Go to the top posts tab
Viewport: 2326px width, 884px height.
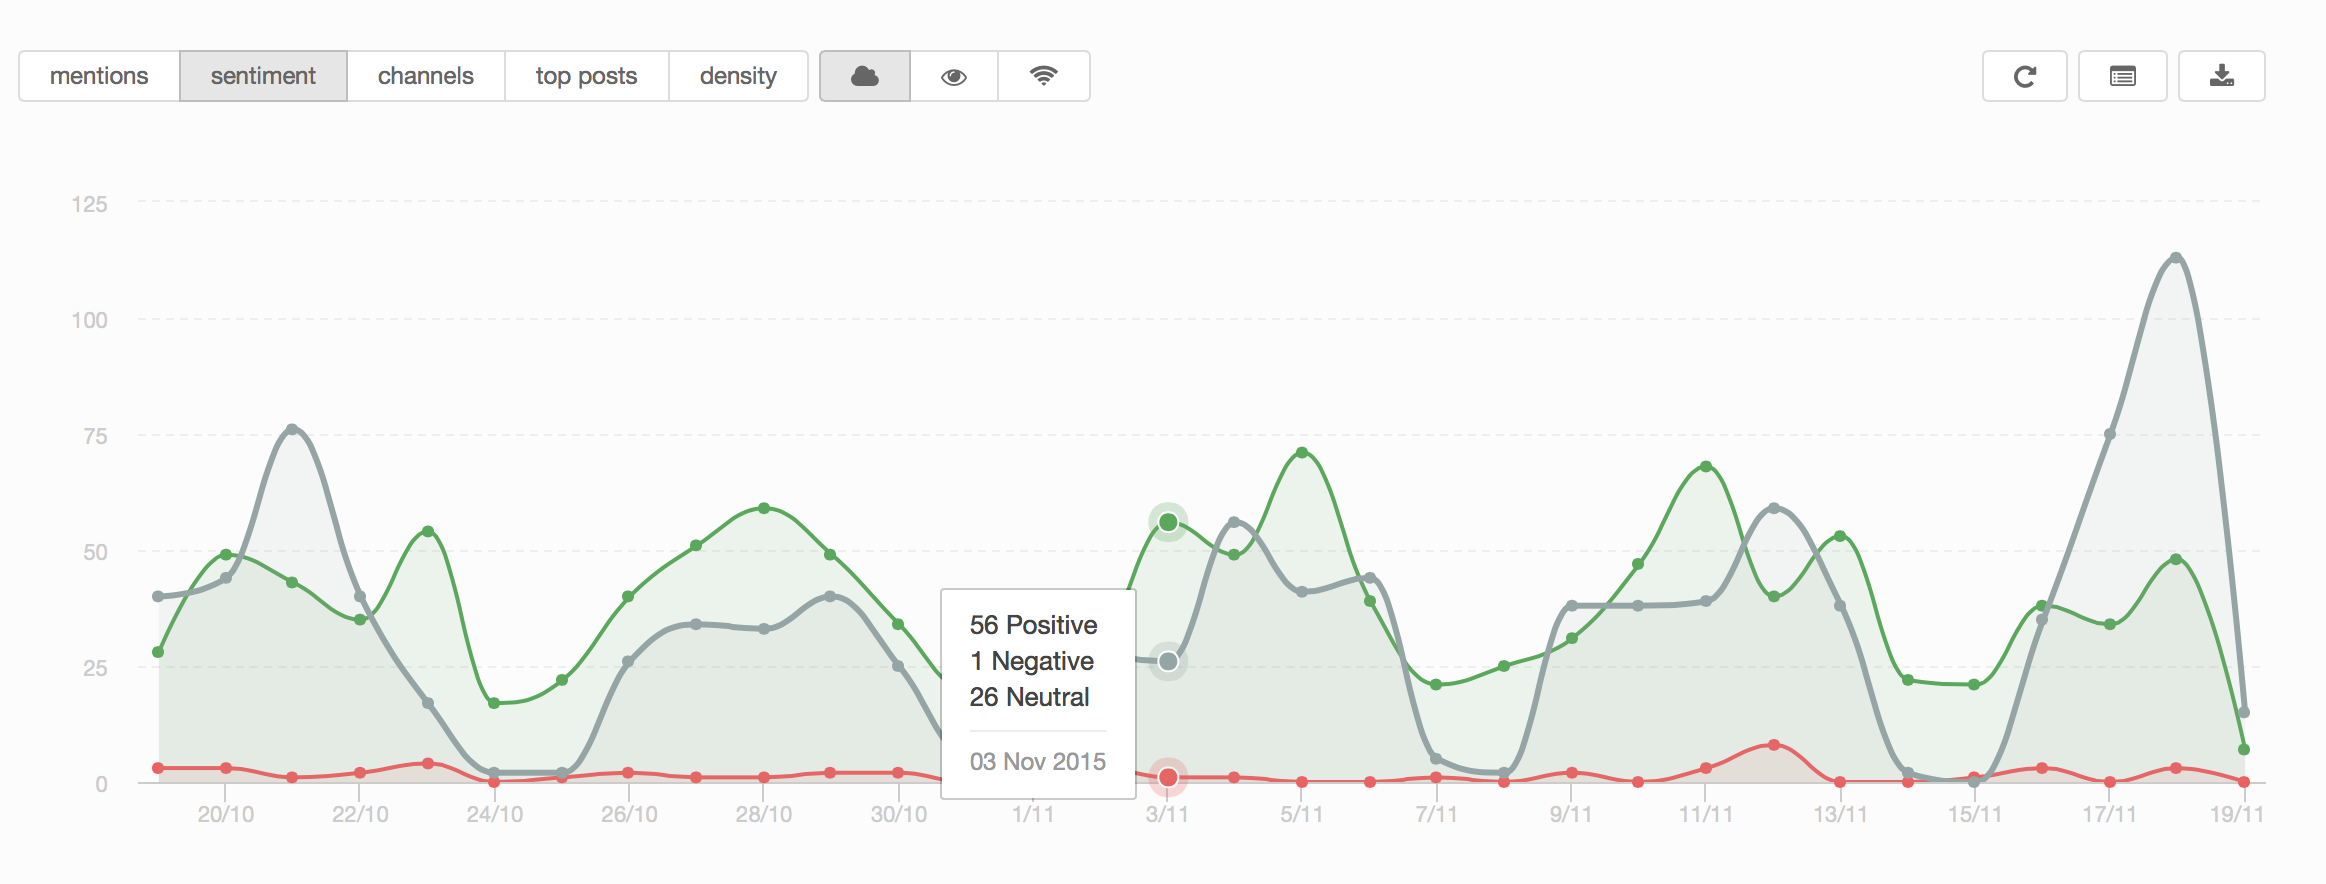pyautogui.click(x=586, y=76)
